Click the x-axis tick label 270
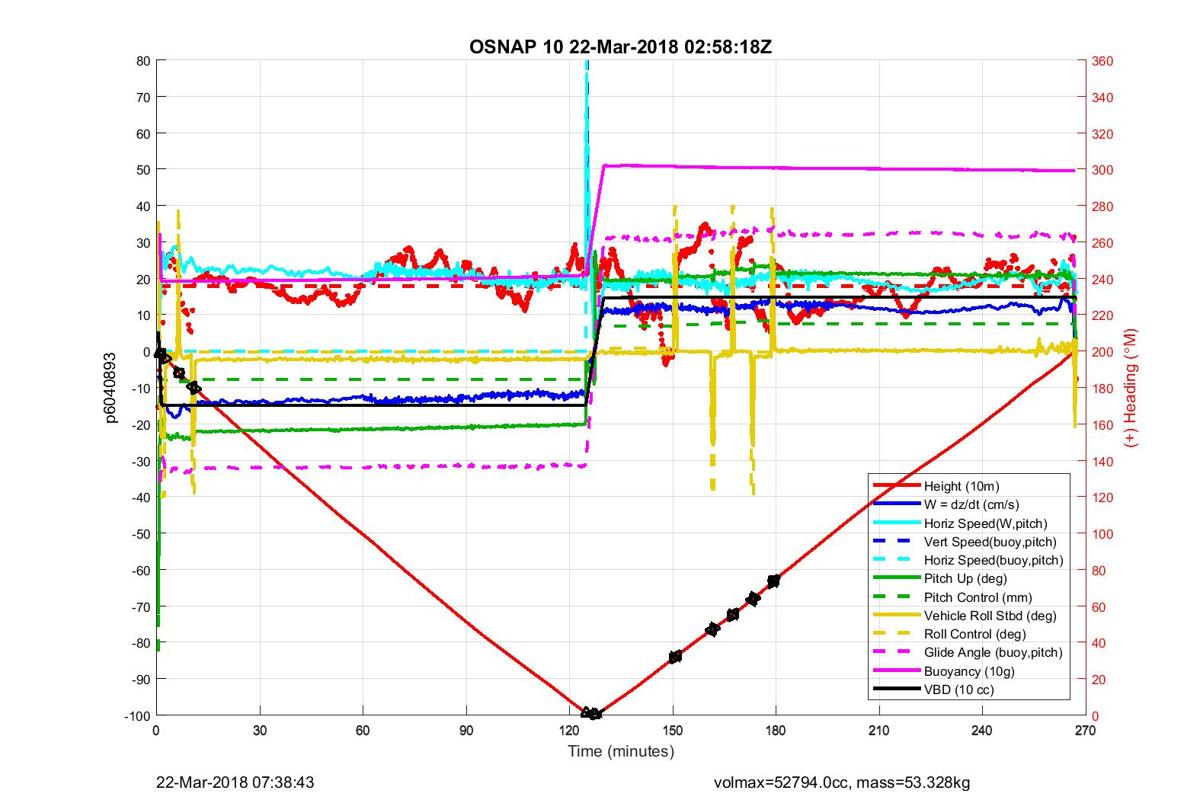This screenshot has height=804, width=1200. click(1086, 731)
